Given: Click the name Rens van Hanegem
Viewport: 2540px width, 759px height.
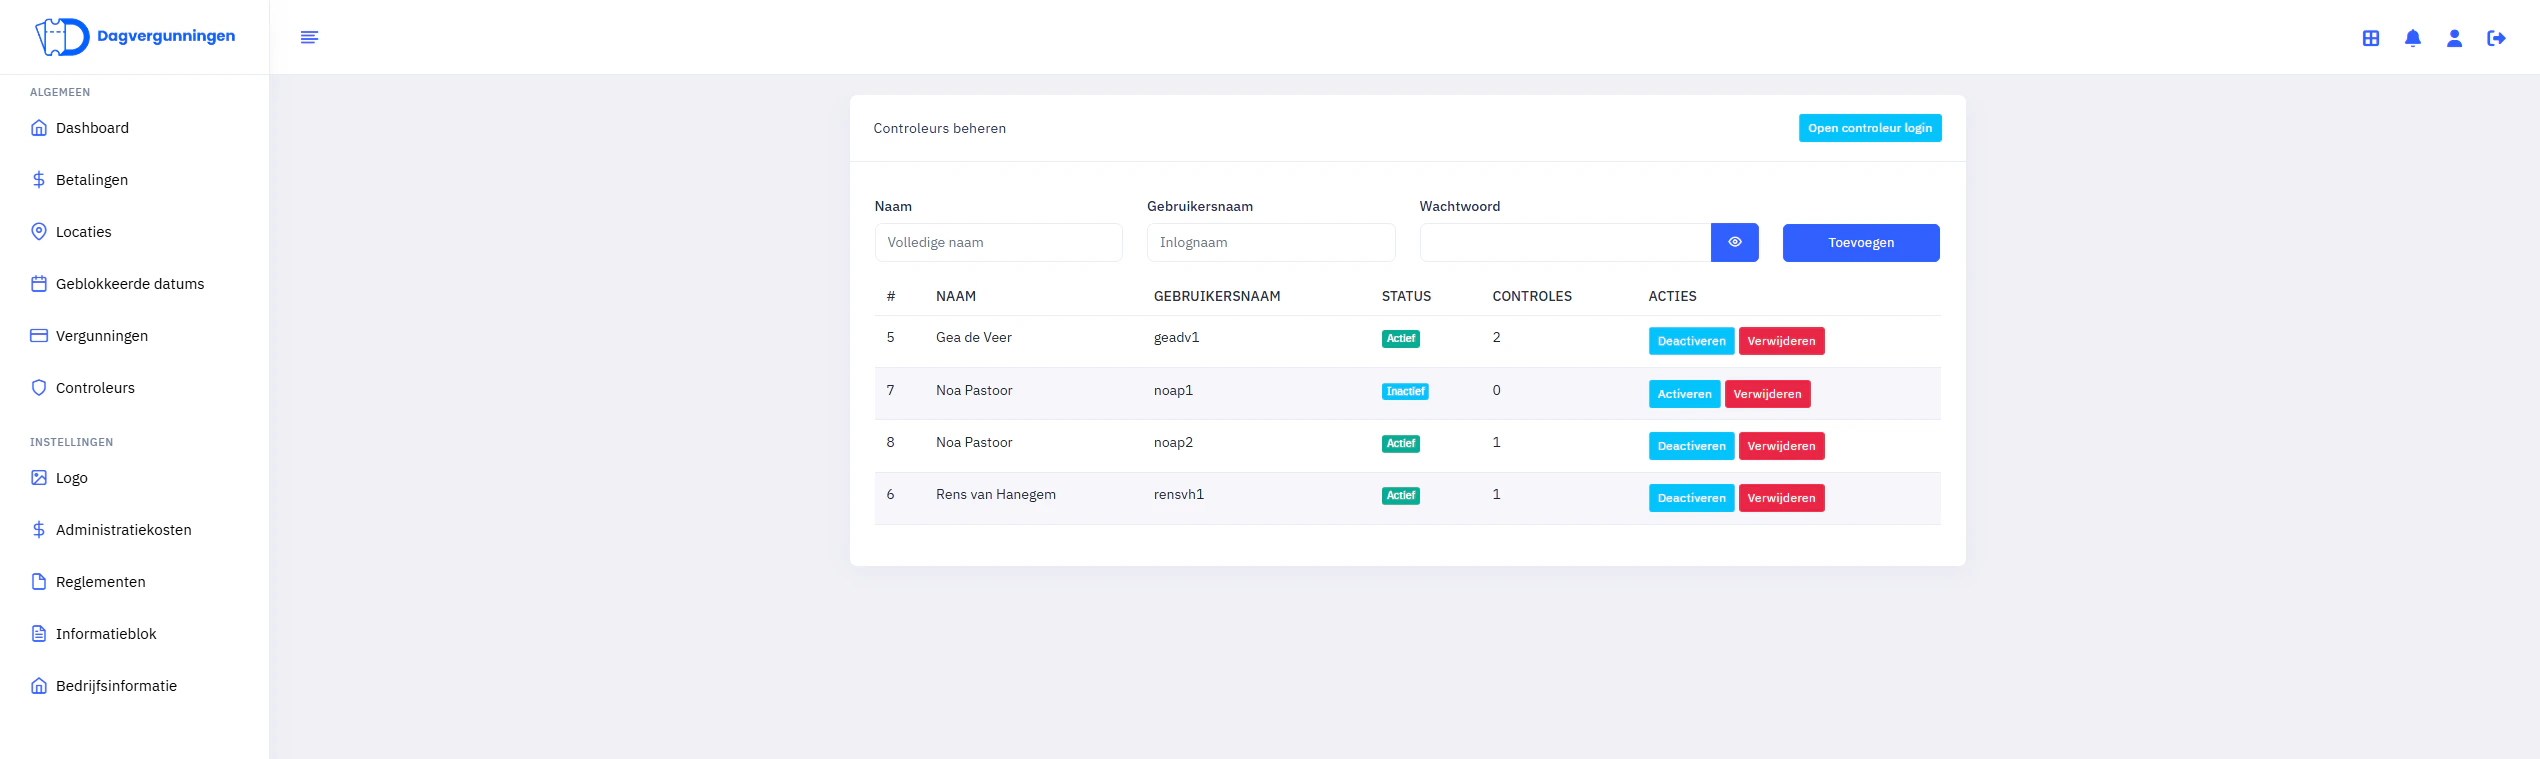Looking at the screenshot, I should [996, 495].
